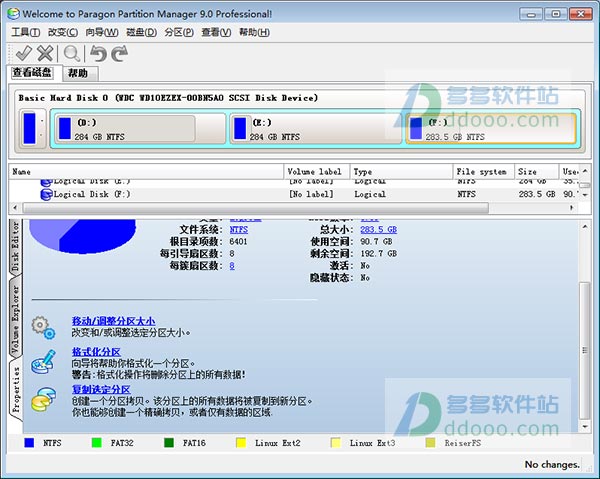Viewport: 600px width, 479px height.
Task: Click the Logical Disk (F:) row icon
Action: point(46,194)
